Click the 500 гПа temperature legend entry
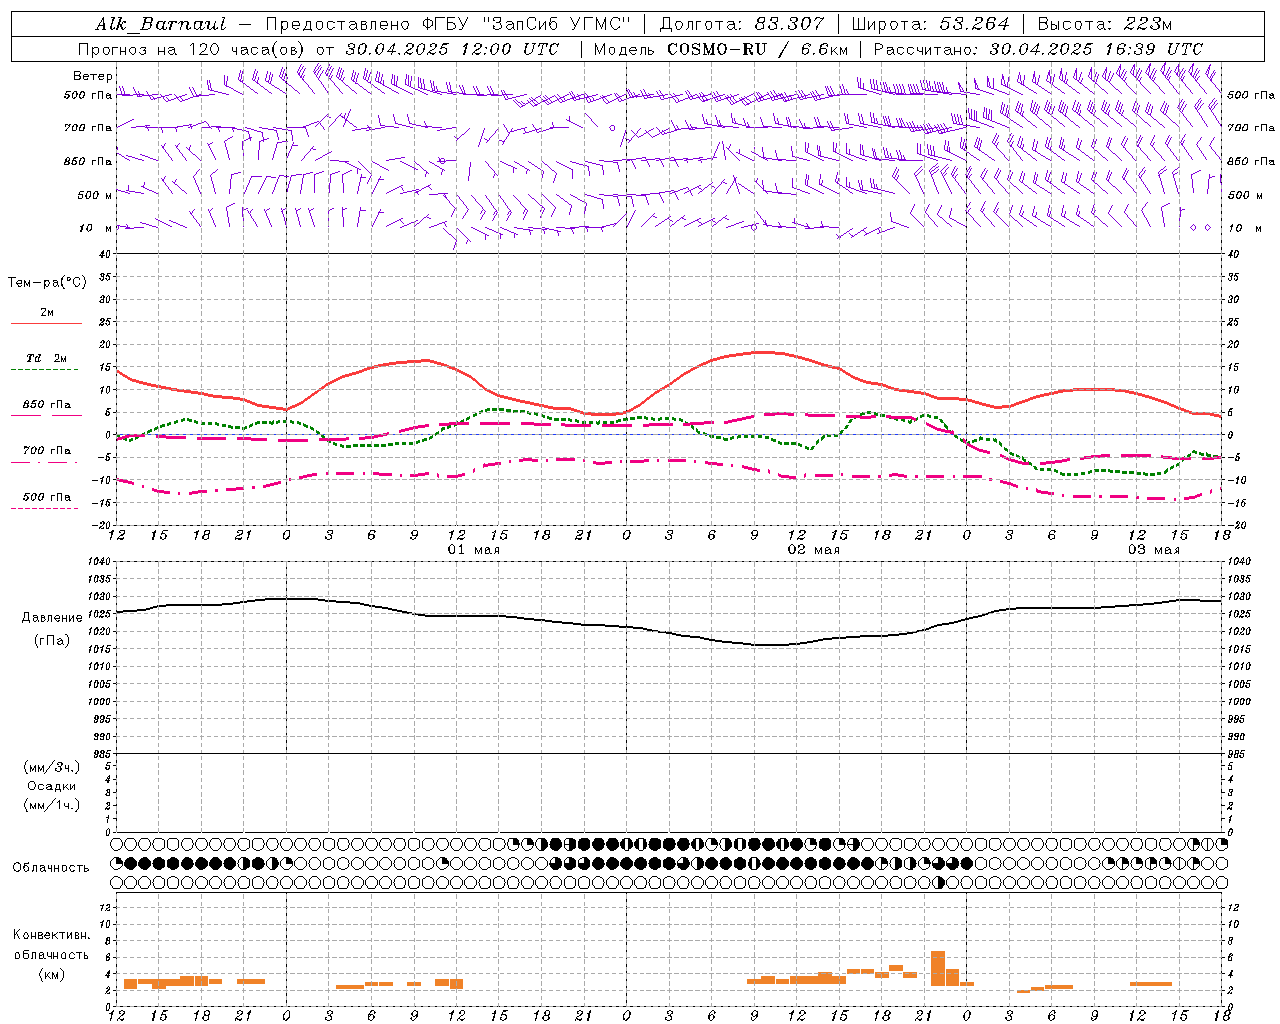This screenshot has width=1280, height=1024. 47,497
